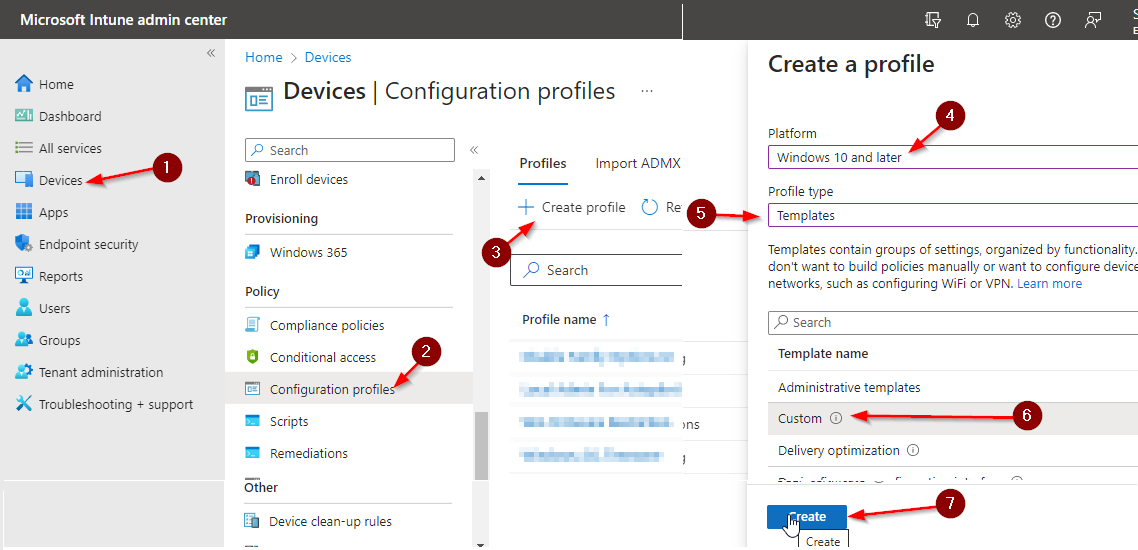Open Windows 365 menu item
Image resolution: width=1138 pixels, height=550 pixels.
point(296,253)
